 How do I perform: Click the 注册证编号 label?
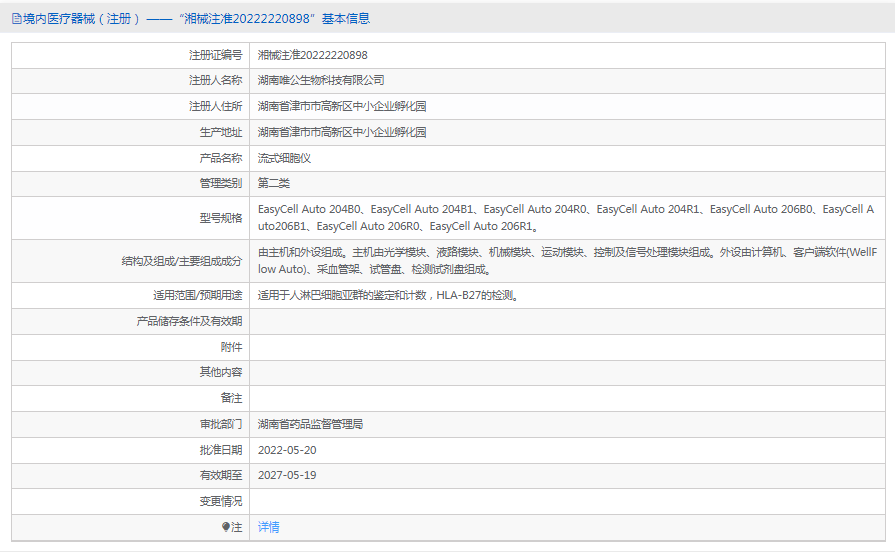[x=216, y=55]
